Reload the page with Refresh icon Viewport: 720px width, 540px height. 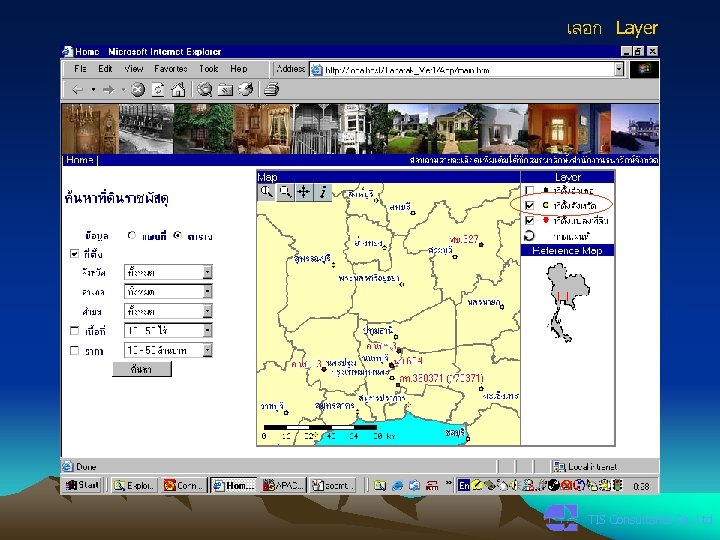158,90
